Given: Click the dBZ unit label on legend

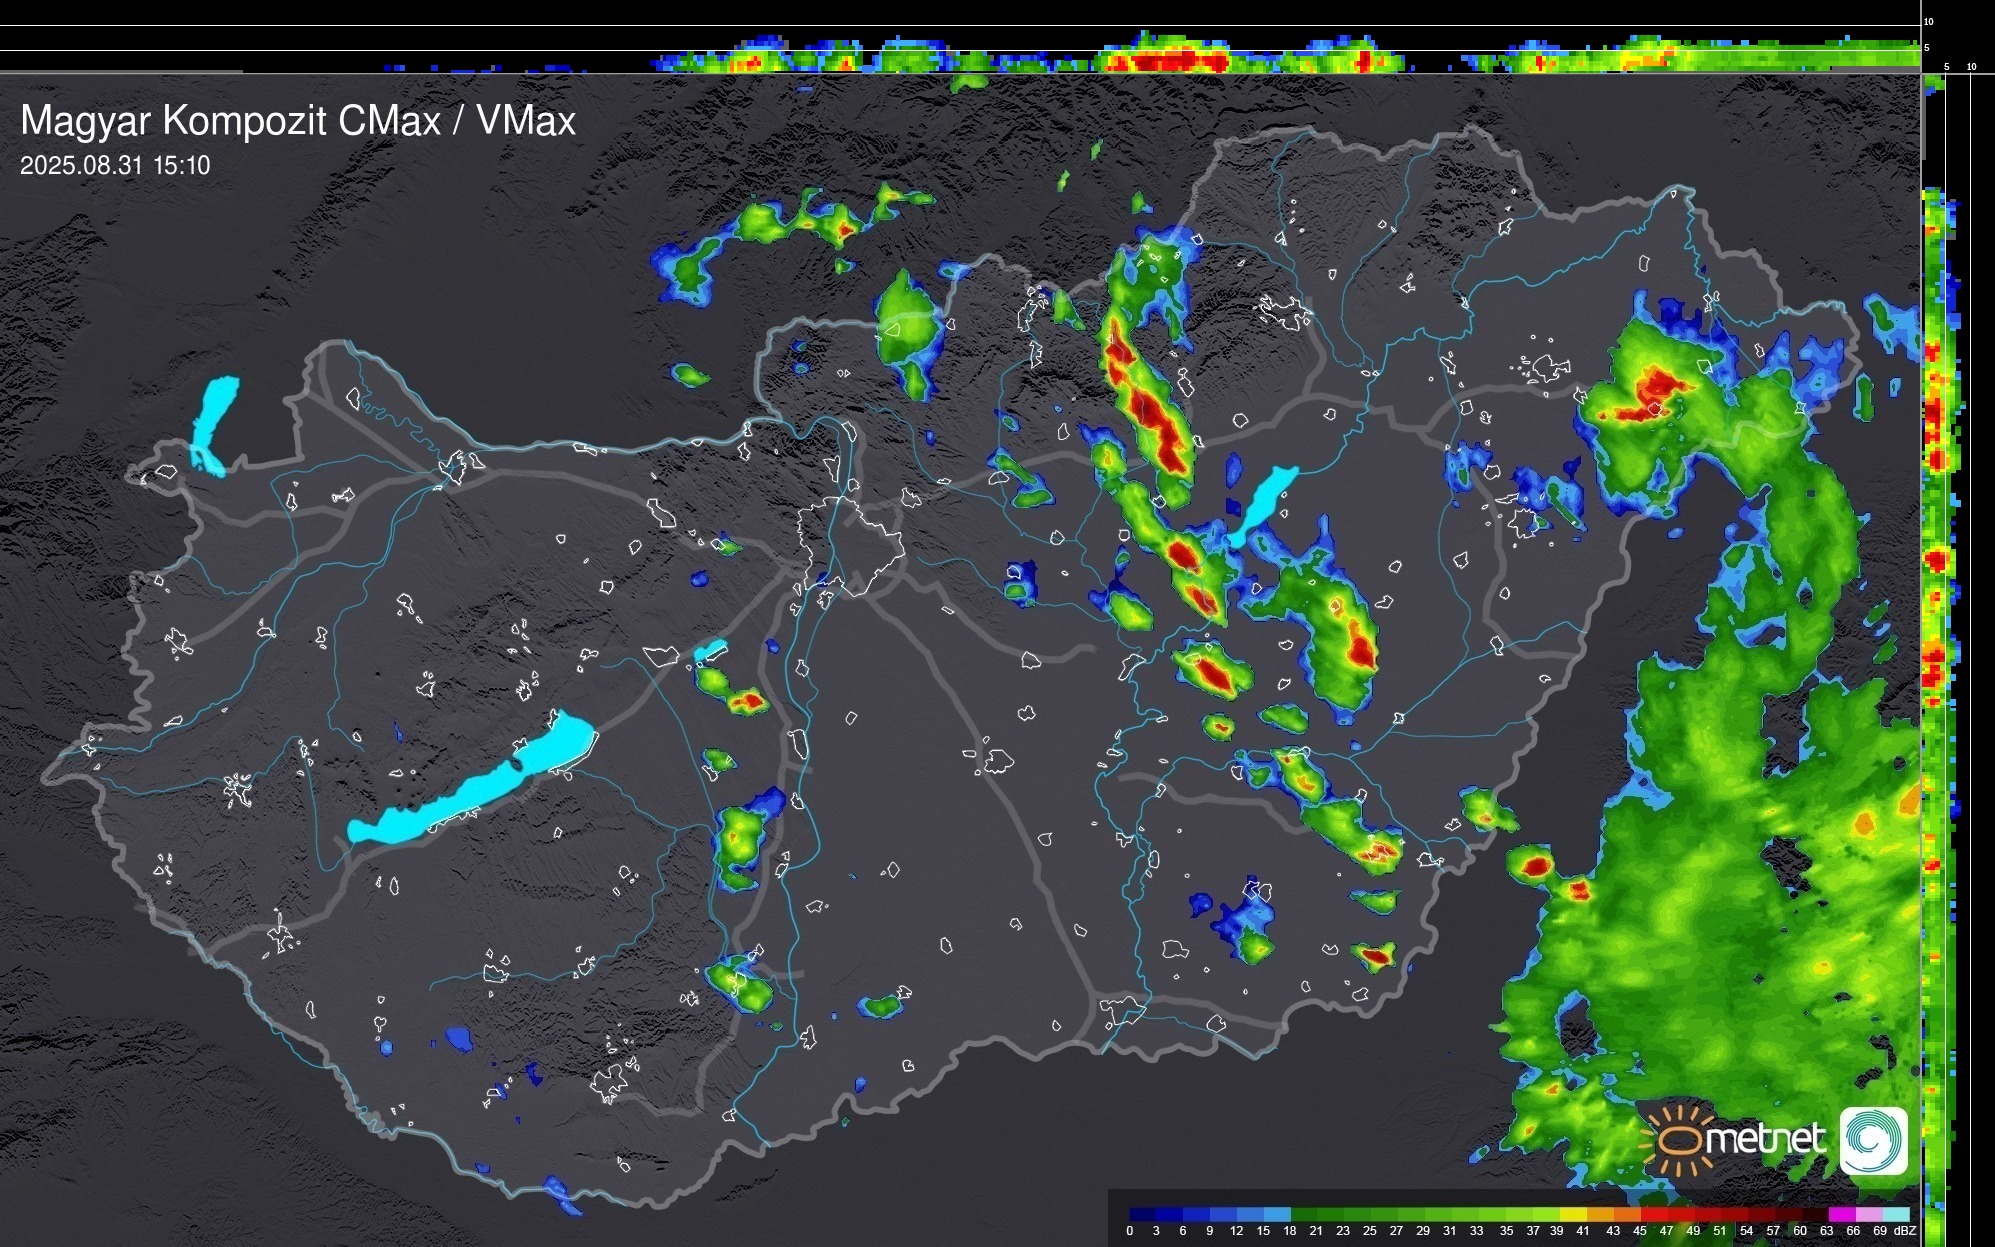Looking at the screenshot, I should [1905, 1231].
